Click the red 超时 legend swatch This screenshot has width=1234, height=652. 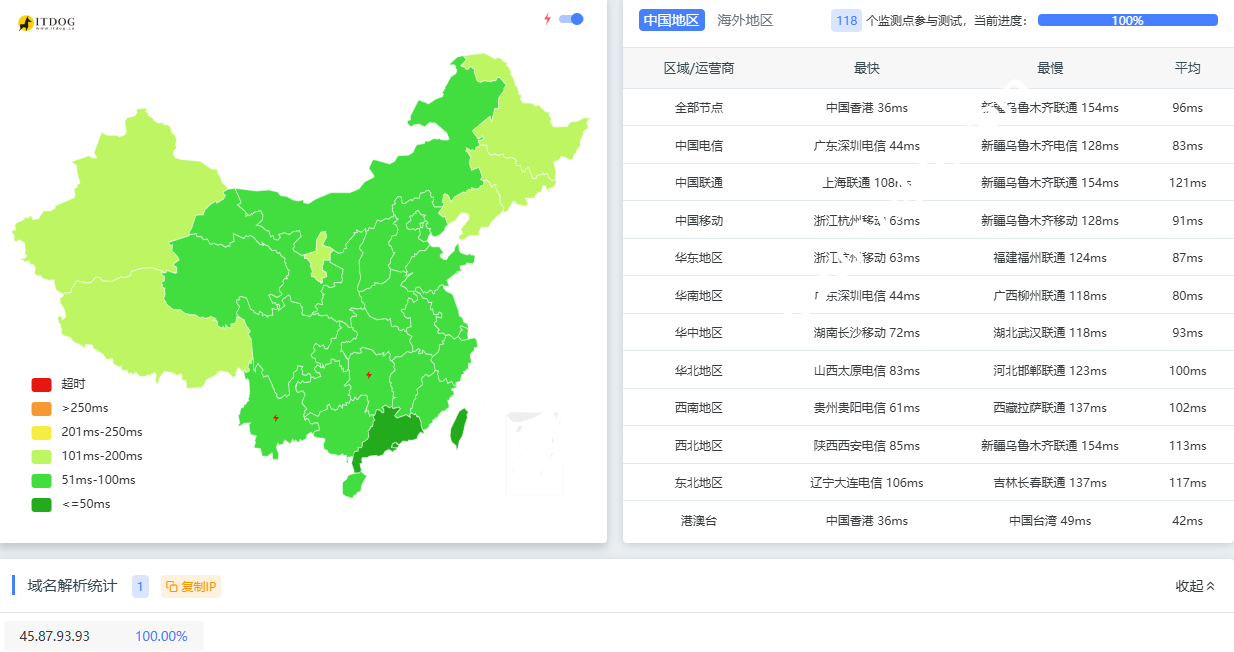click(41, 384)
